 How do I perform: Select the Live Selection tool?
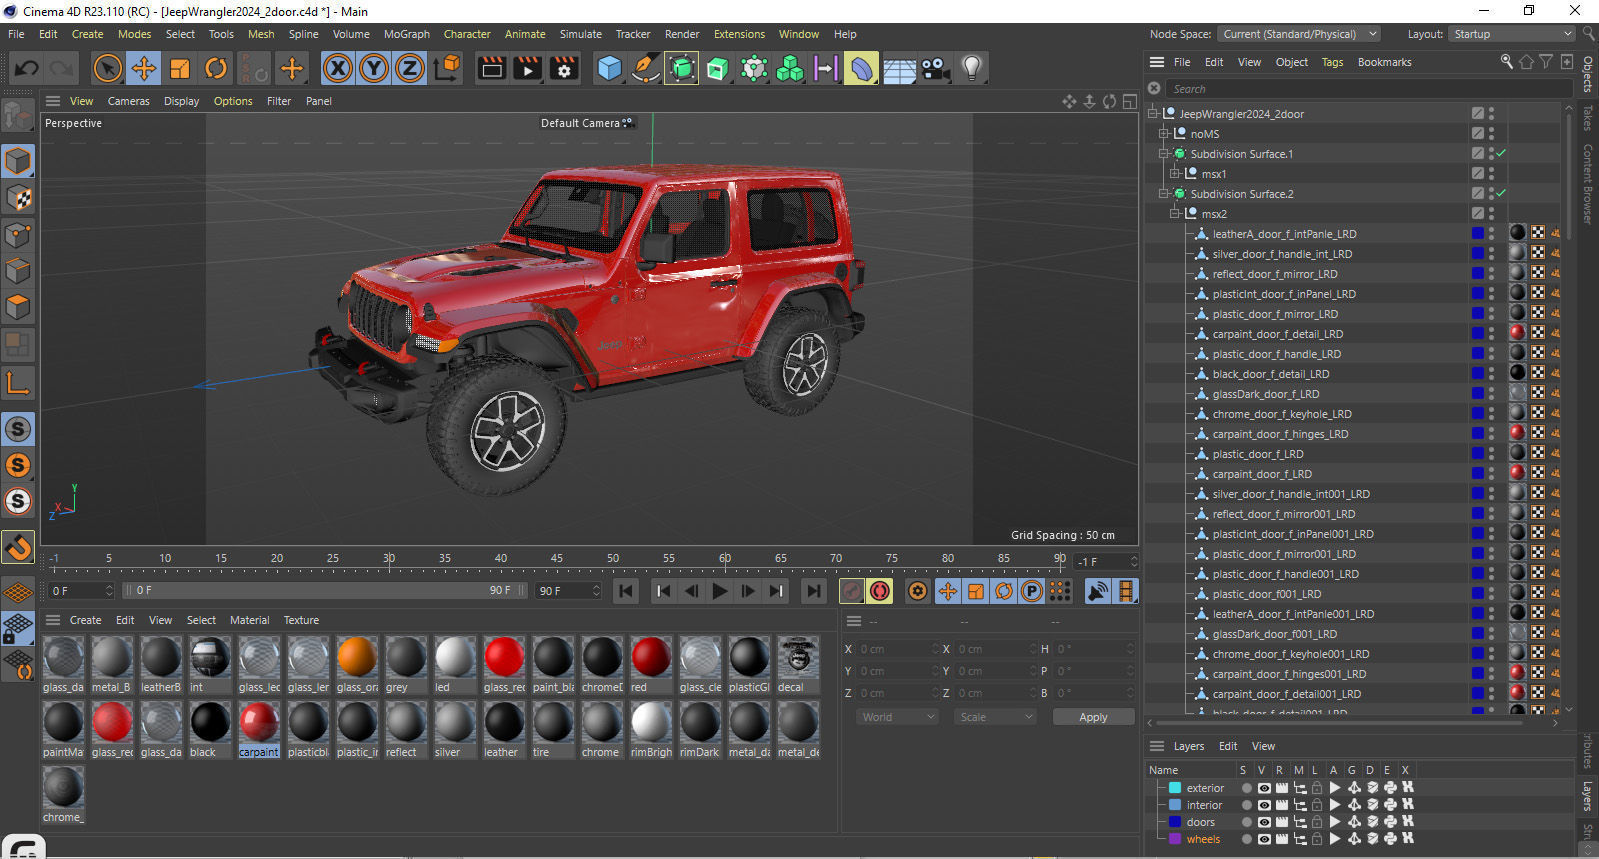107,68
